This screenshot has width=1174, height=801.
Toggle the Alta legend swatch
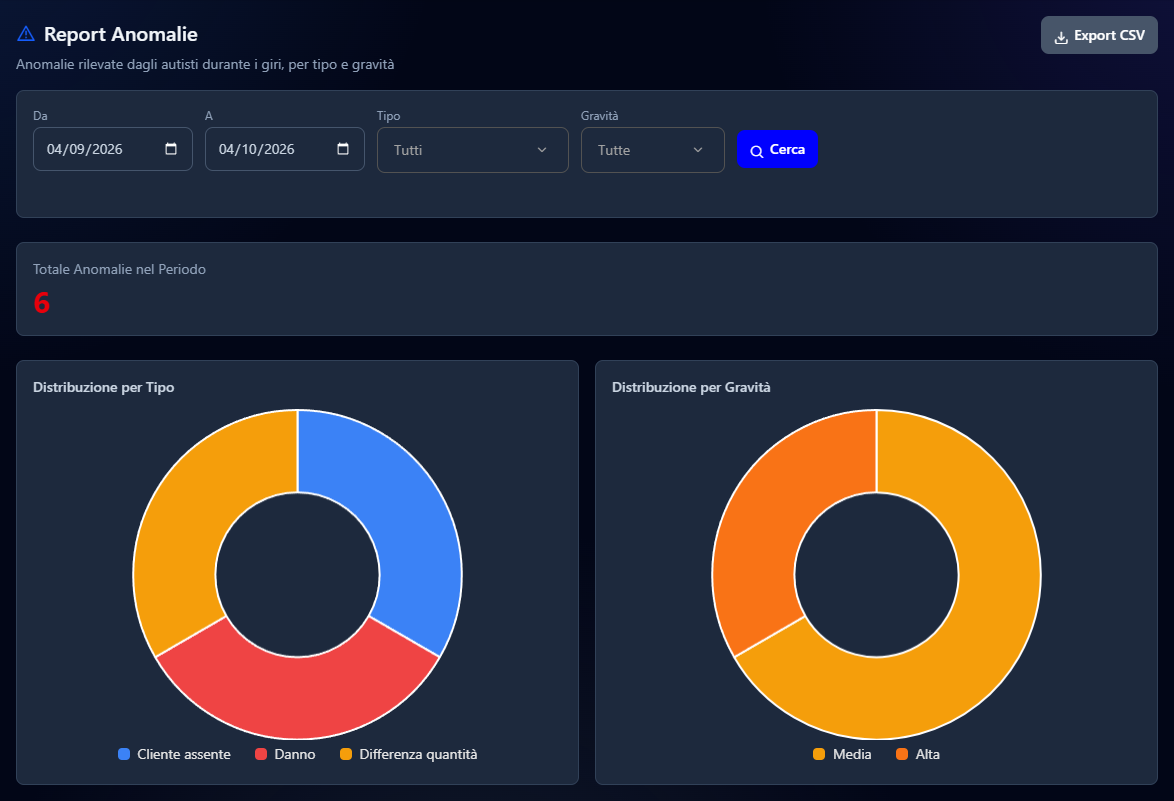click(902, 754)
